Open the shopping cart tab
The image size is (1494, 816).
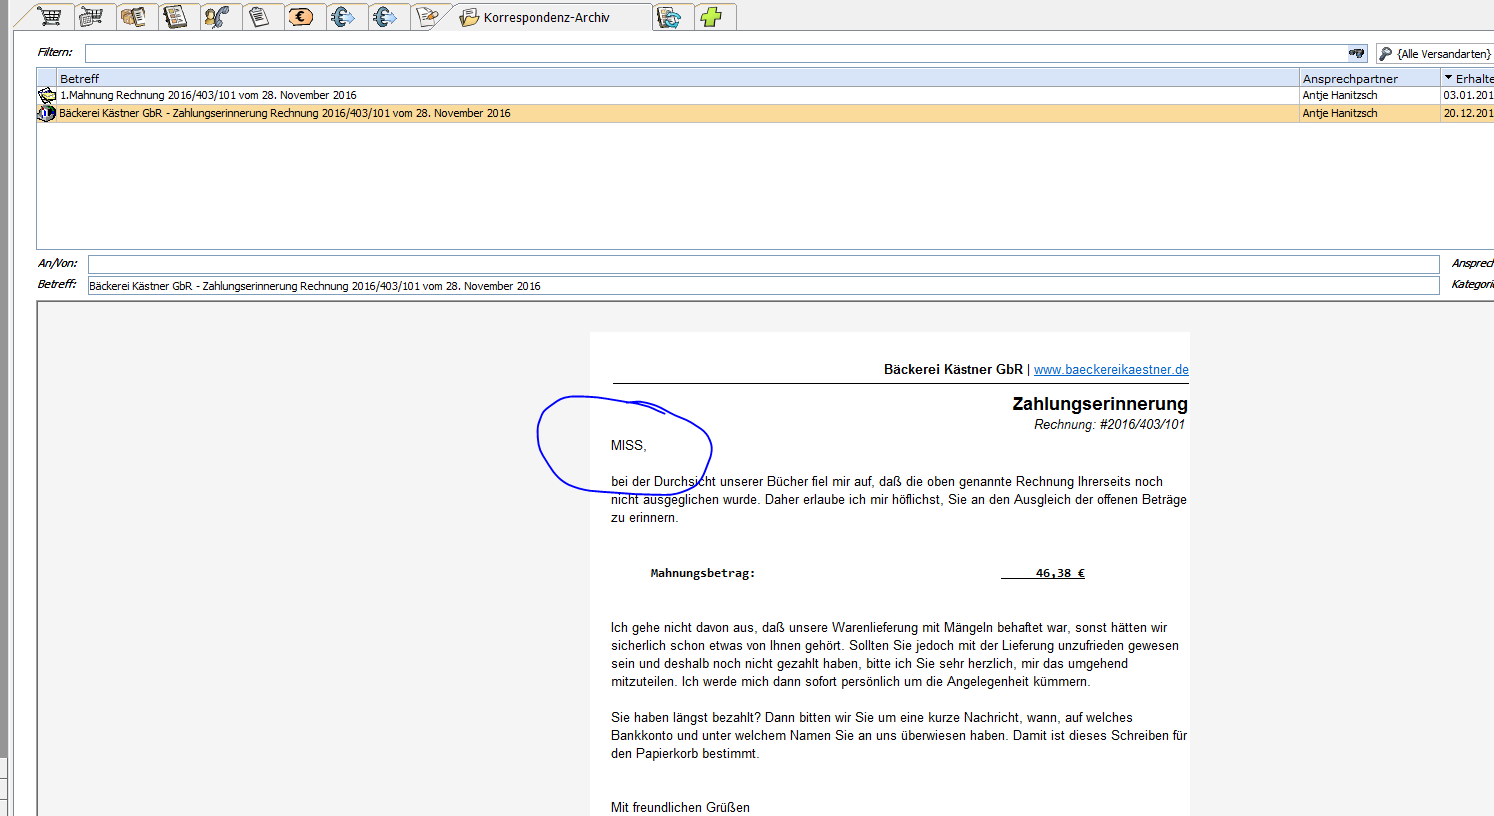pyautogui.click(x=49, y=17)
